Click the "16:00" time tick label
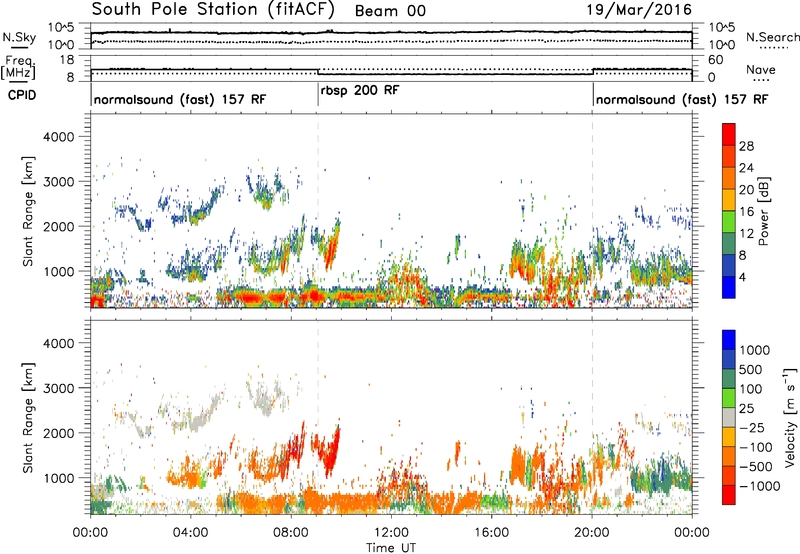 tap(491, 533)
